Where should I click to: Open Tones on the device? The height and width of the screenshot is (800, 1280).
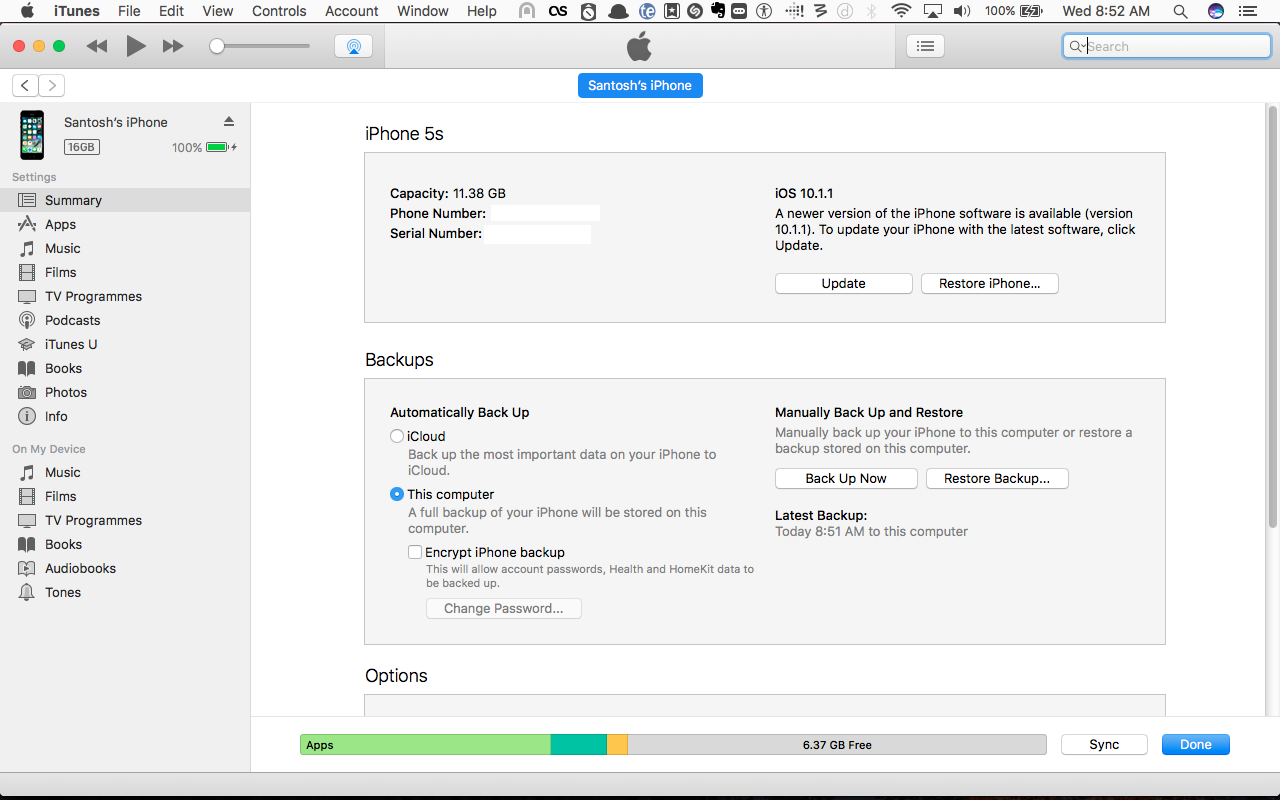tap(125, 592)
